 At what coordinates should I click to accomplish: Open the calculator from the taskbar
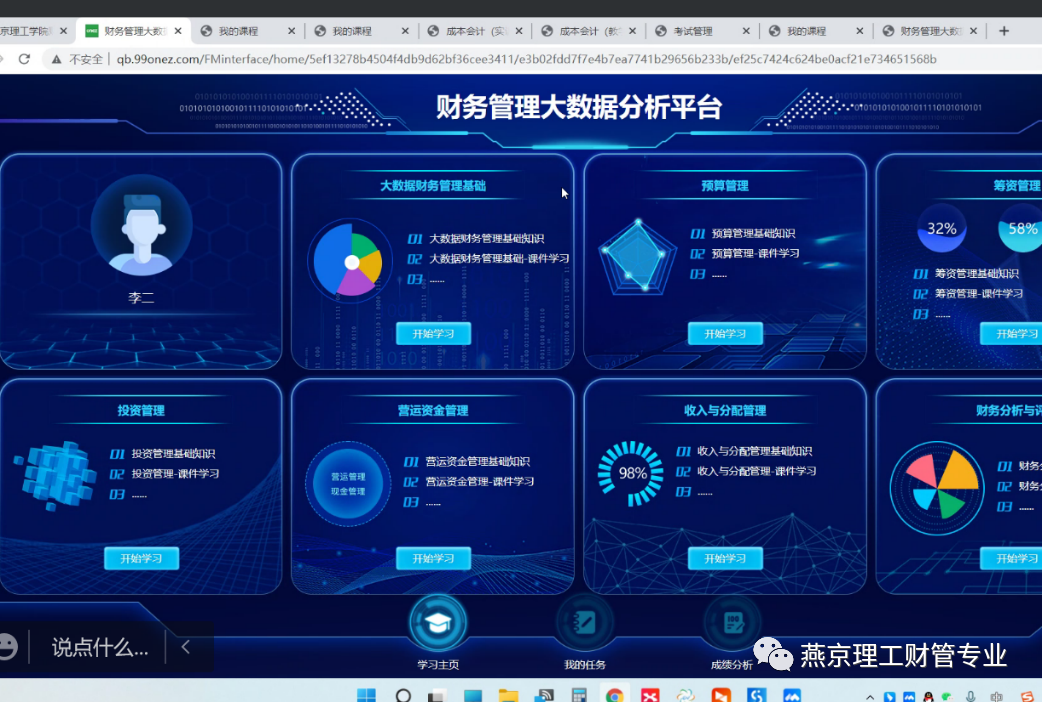(x=579, y=695)
